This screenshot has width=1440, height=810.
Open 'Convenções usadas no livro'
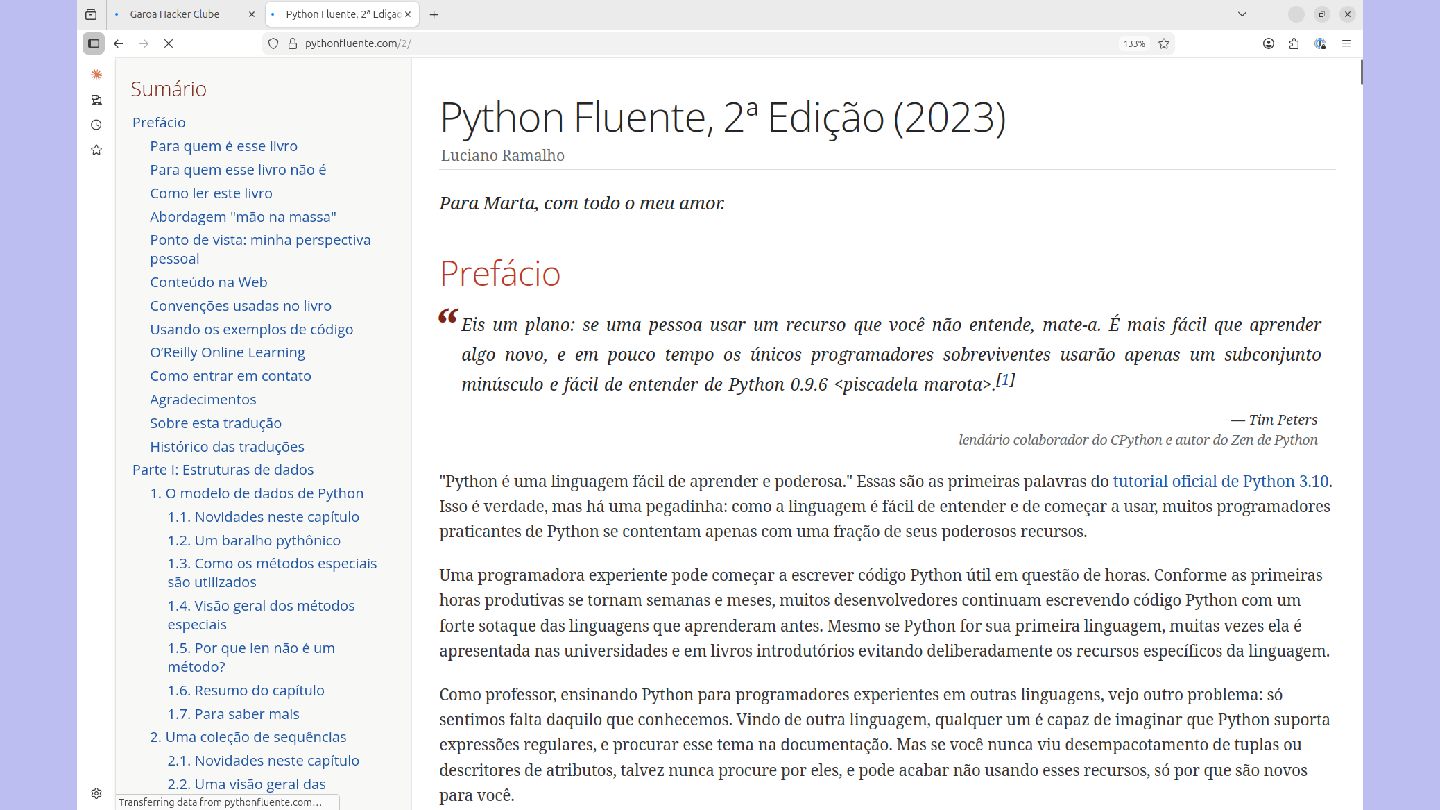(x=241, y=306)
